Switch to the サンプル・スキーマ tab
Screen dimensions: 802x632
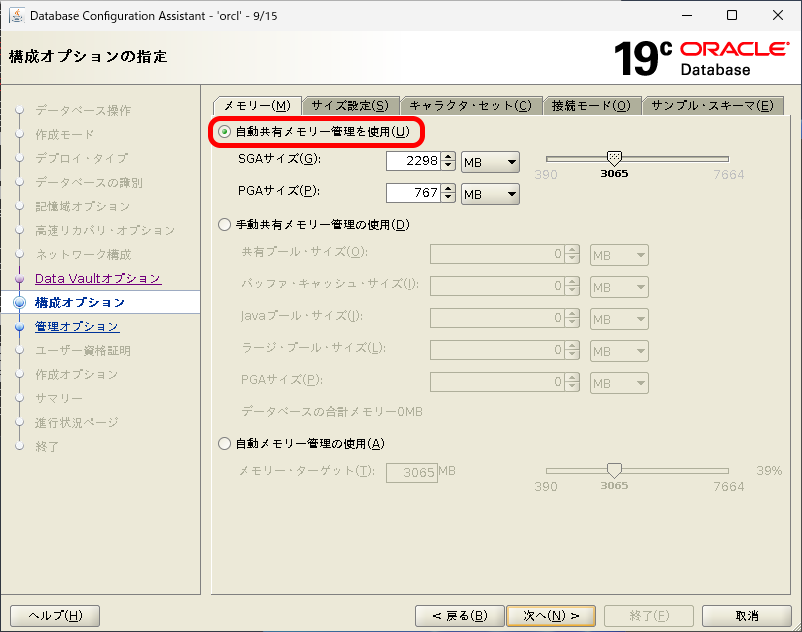pos(713,103)
